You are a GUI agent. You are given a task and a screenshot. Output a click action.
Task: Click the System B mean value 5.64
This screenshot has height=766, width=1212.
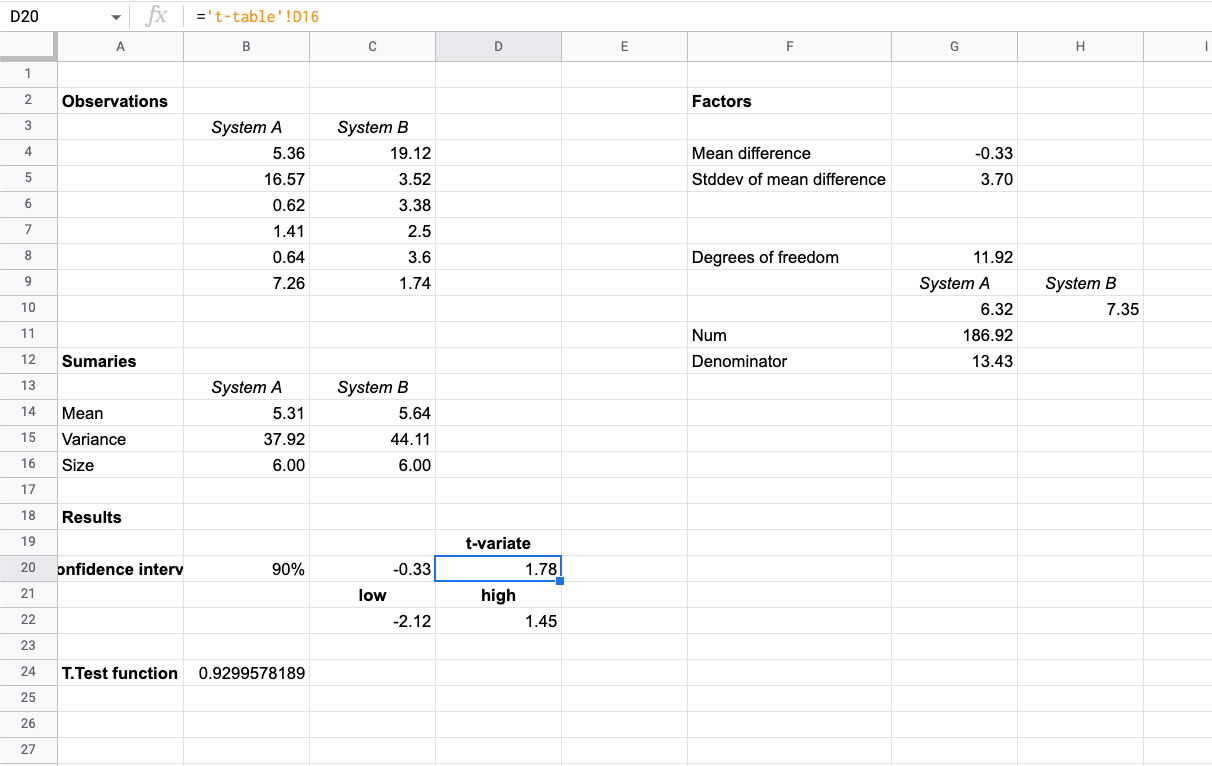point(372,412)
